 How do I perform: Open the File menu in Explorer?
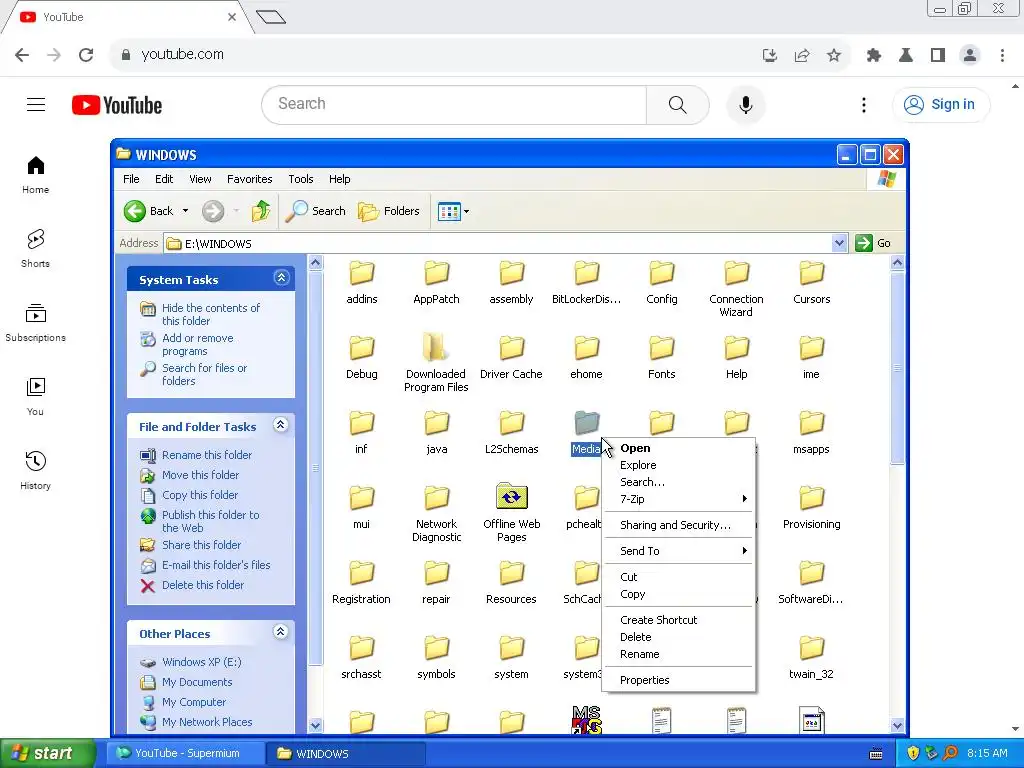pos(131,179)
